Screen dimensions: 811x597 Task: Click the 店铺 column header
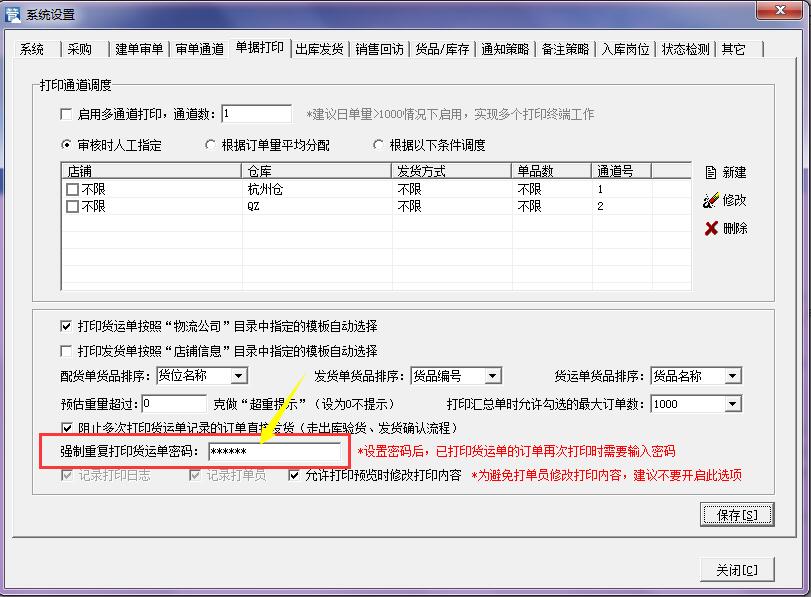[x=152, y=171]
